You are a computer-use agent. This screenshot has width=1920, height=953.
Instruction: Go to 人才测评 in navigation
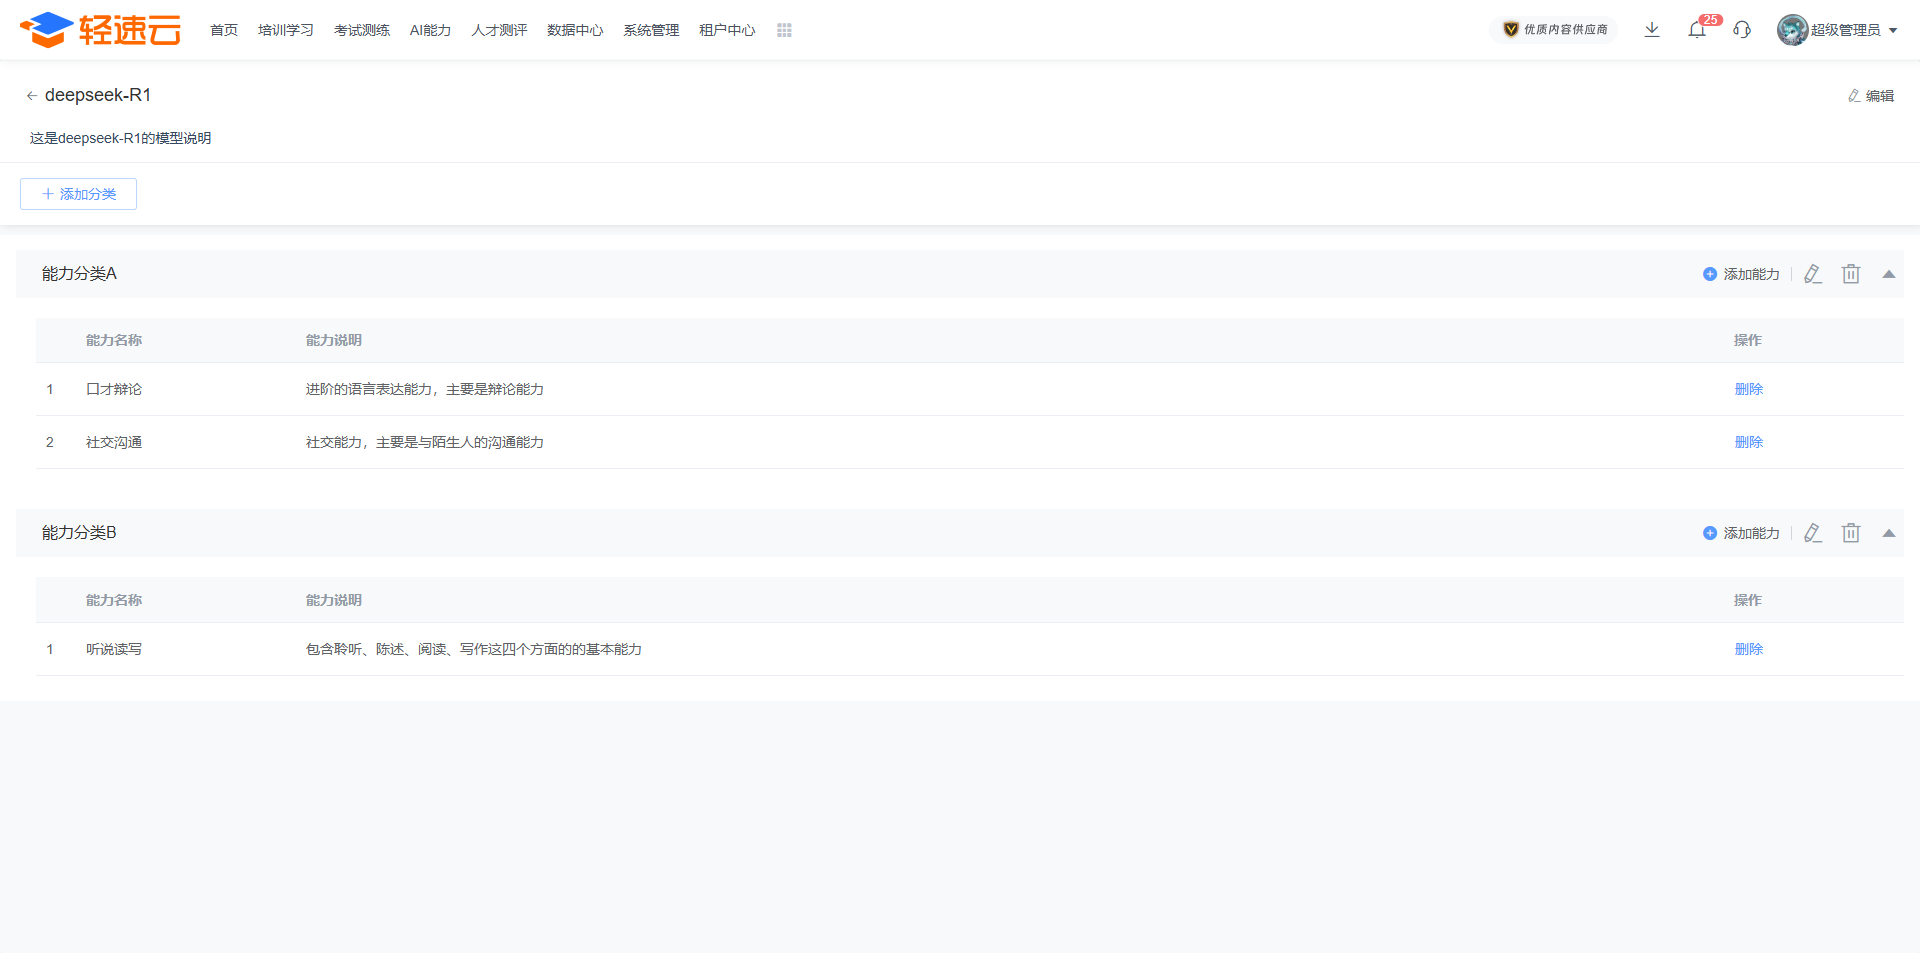pos(499,31)
